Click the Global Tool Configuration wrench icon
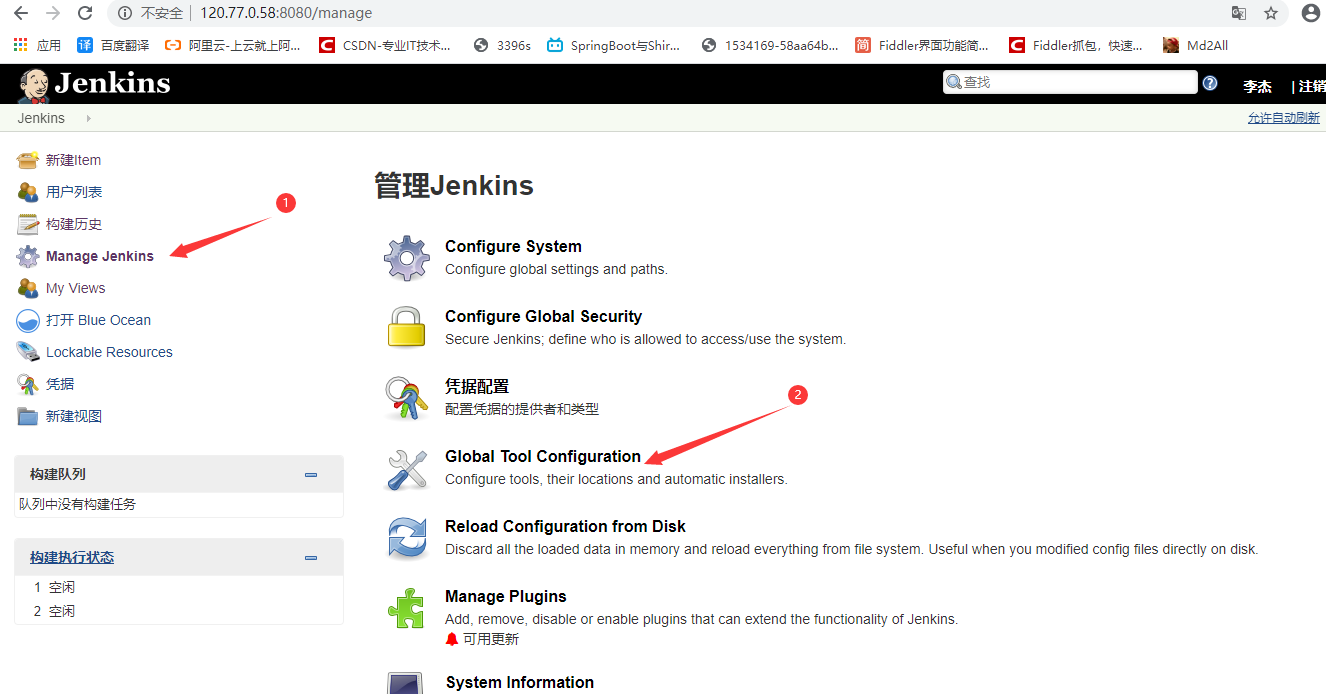 coord(407,468)
